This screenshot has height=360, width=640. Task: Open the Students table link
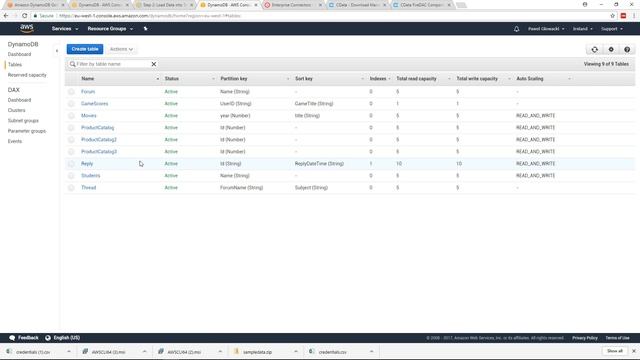pyautogui.click(x=90, y=176)
